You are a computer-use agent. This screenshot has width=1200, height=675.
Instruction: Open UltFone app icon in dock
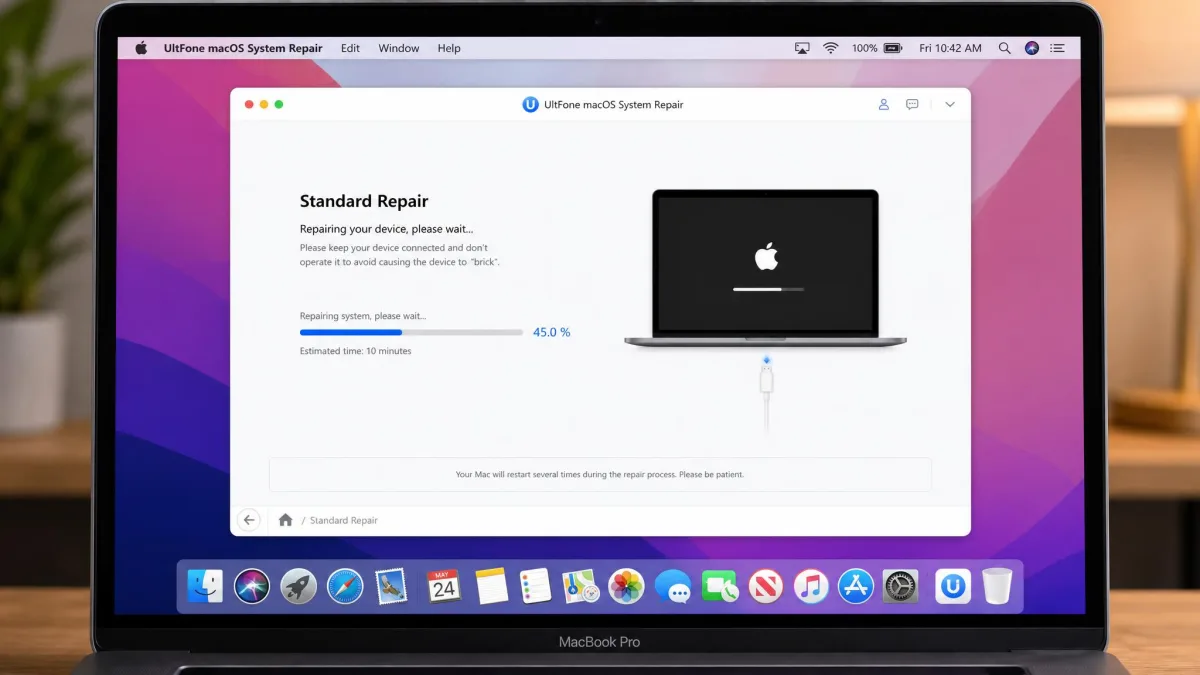coord(953,586)
